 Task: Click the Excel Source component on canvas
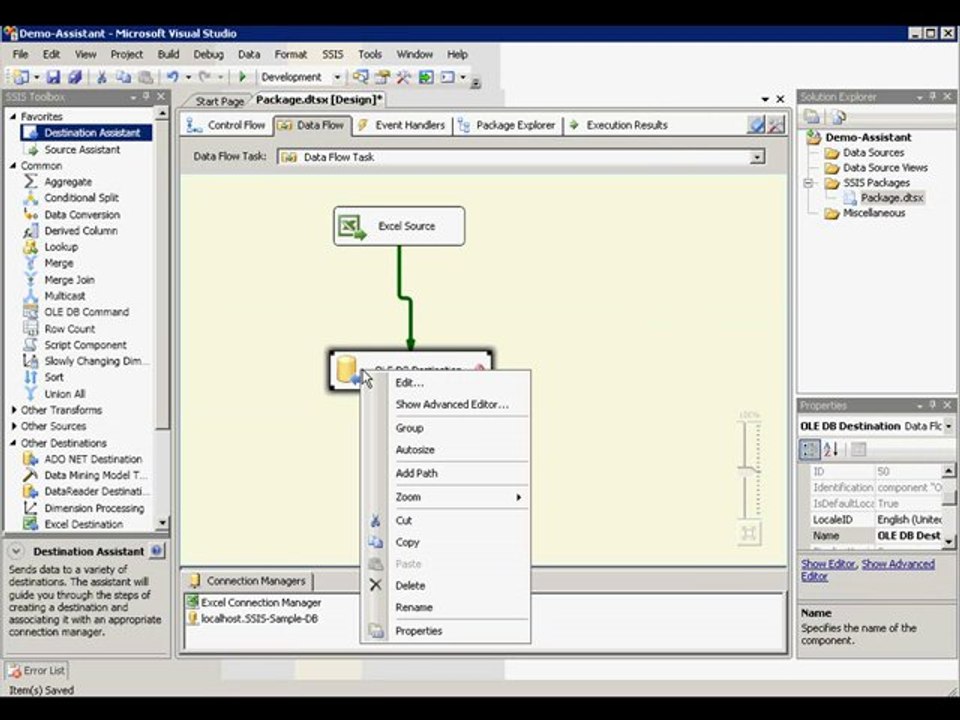point(399,226)
